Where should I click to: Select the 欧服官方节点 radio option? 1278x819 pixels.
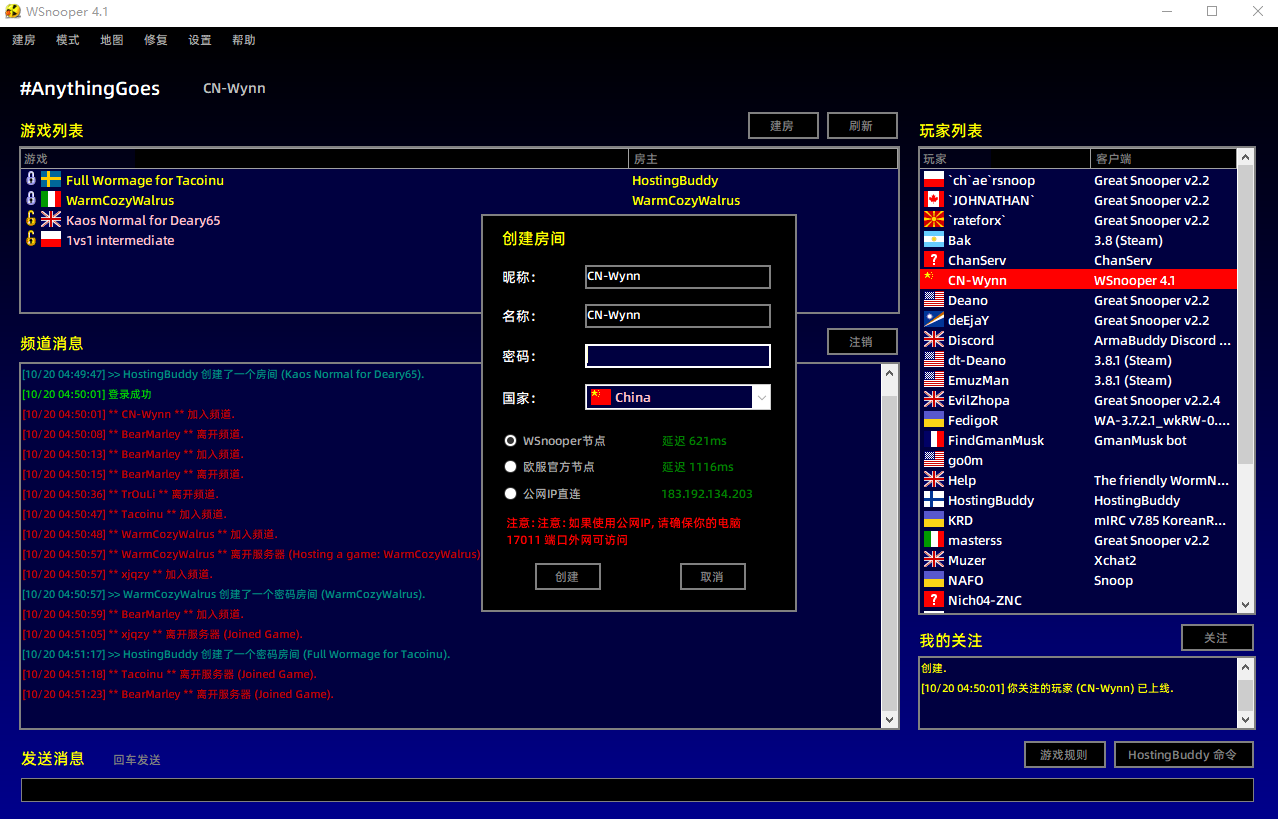(x=511, y=466)
